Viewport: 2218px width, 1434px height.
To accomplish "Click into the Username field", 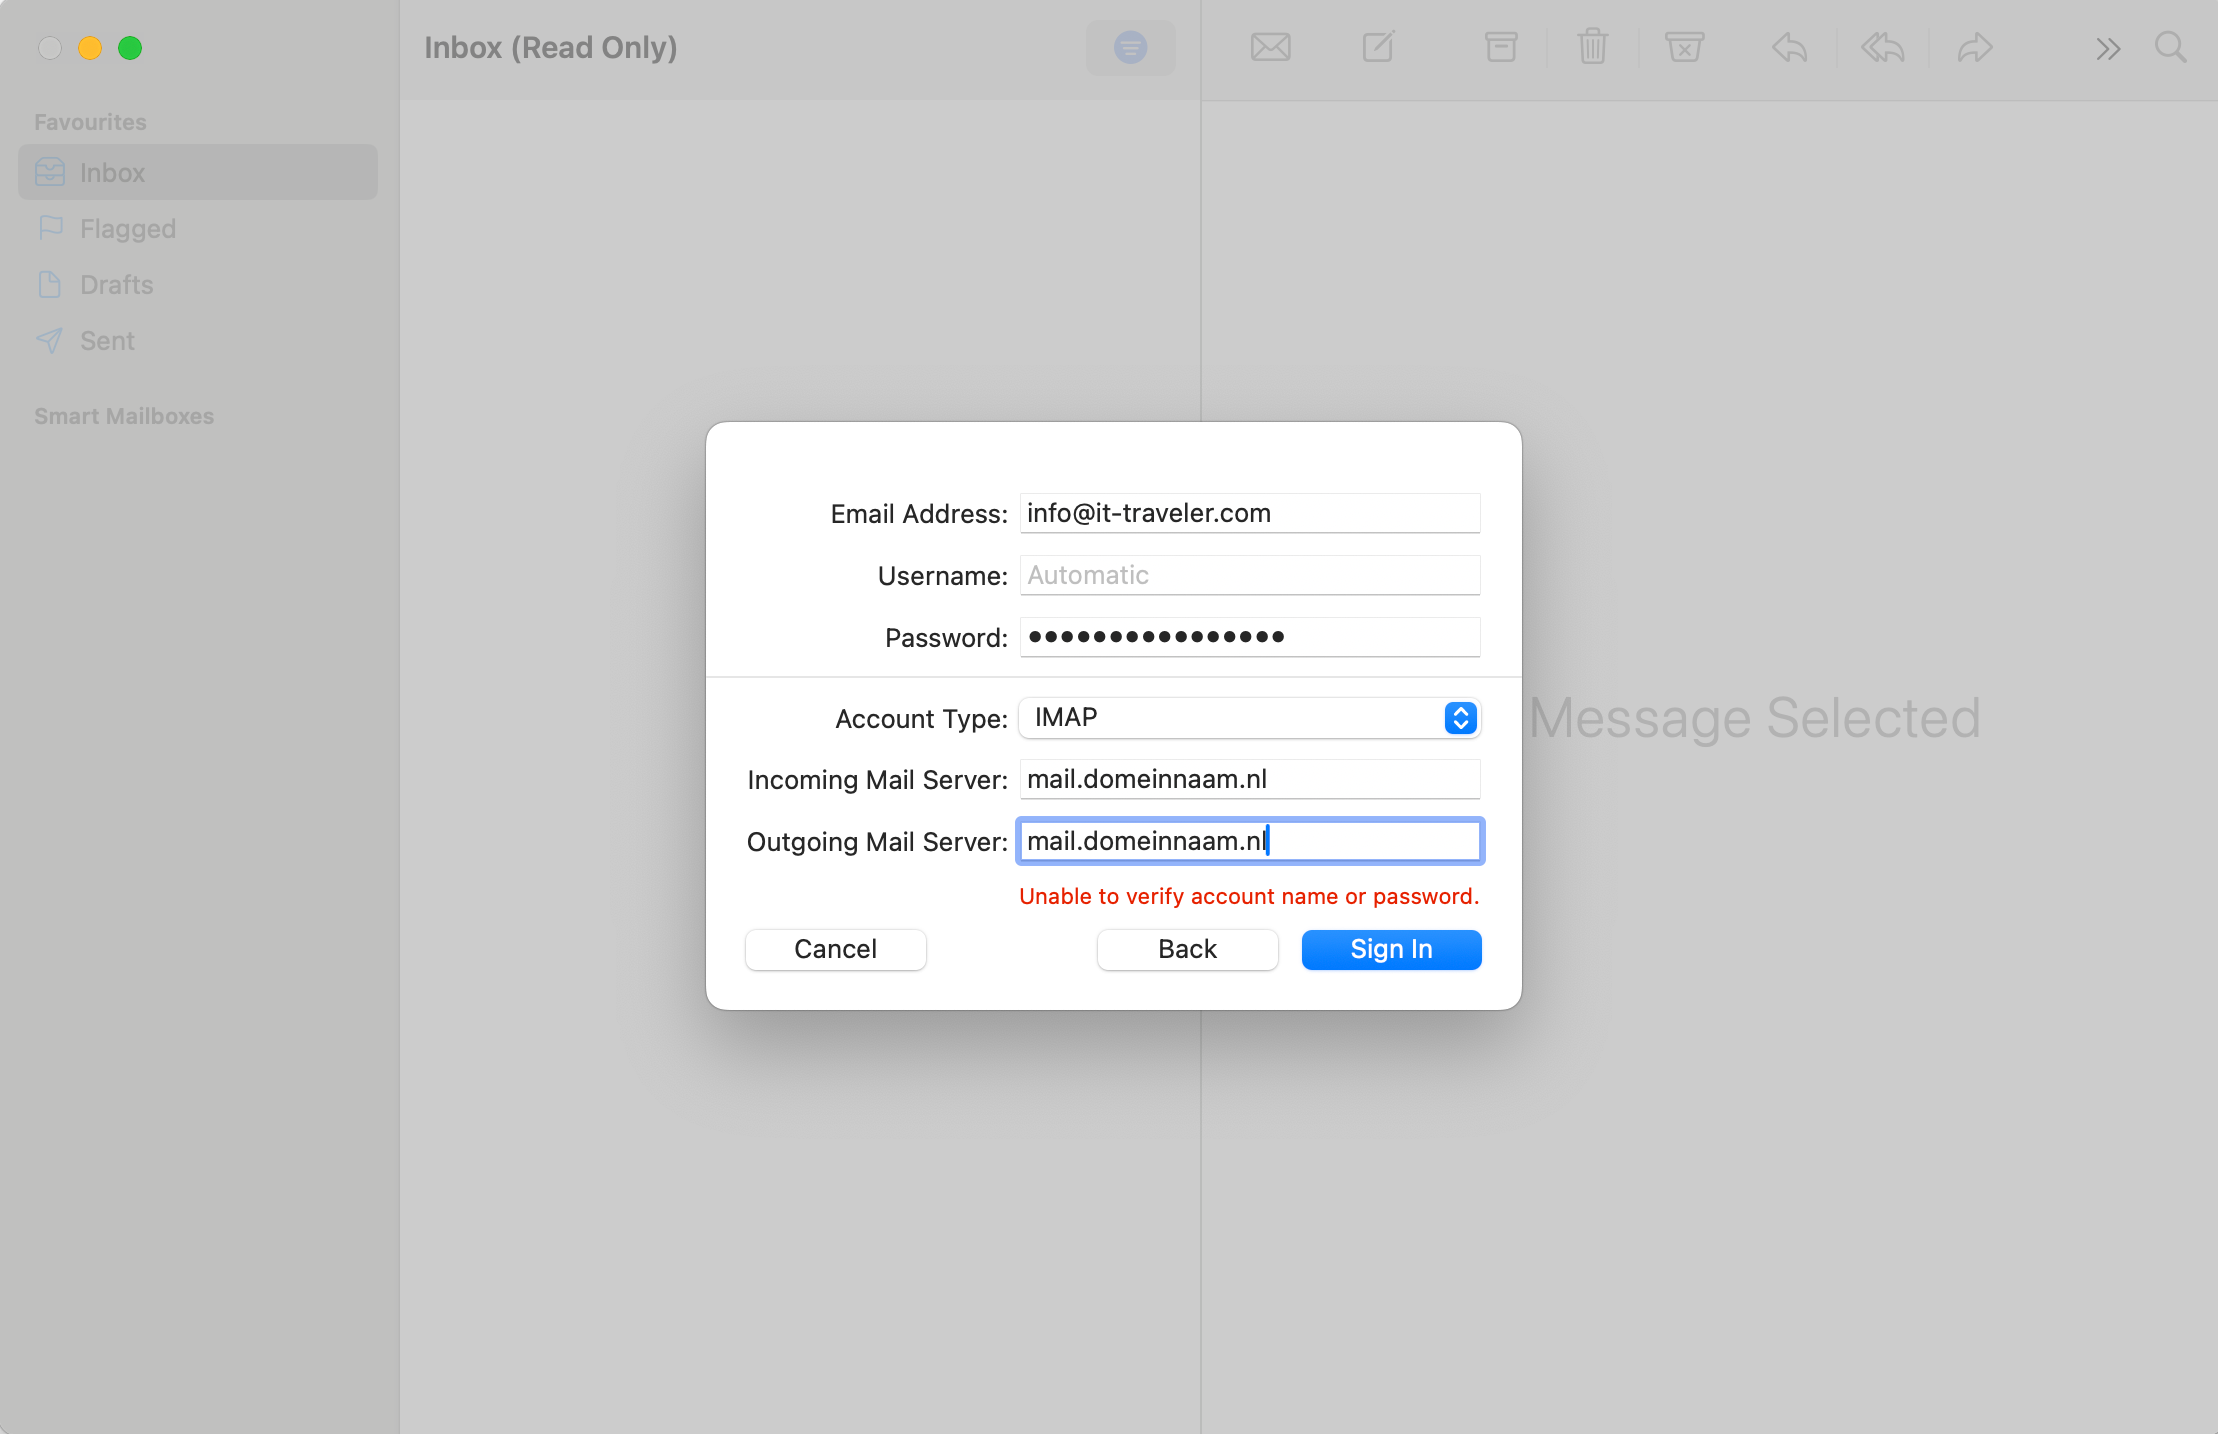I will [1249, 576].
